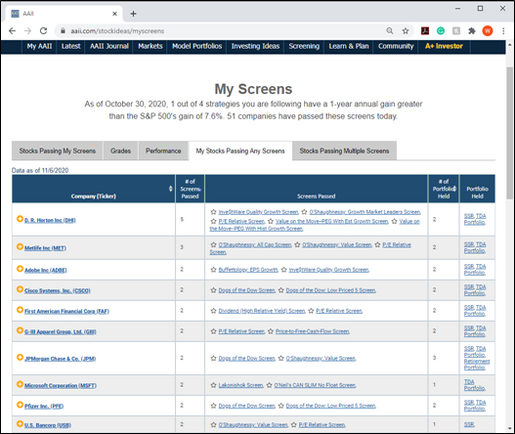
Task: Open the Learn & Plan menu
Action: click(x=349, y=46)
